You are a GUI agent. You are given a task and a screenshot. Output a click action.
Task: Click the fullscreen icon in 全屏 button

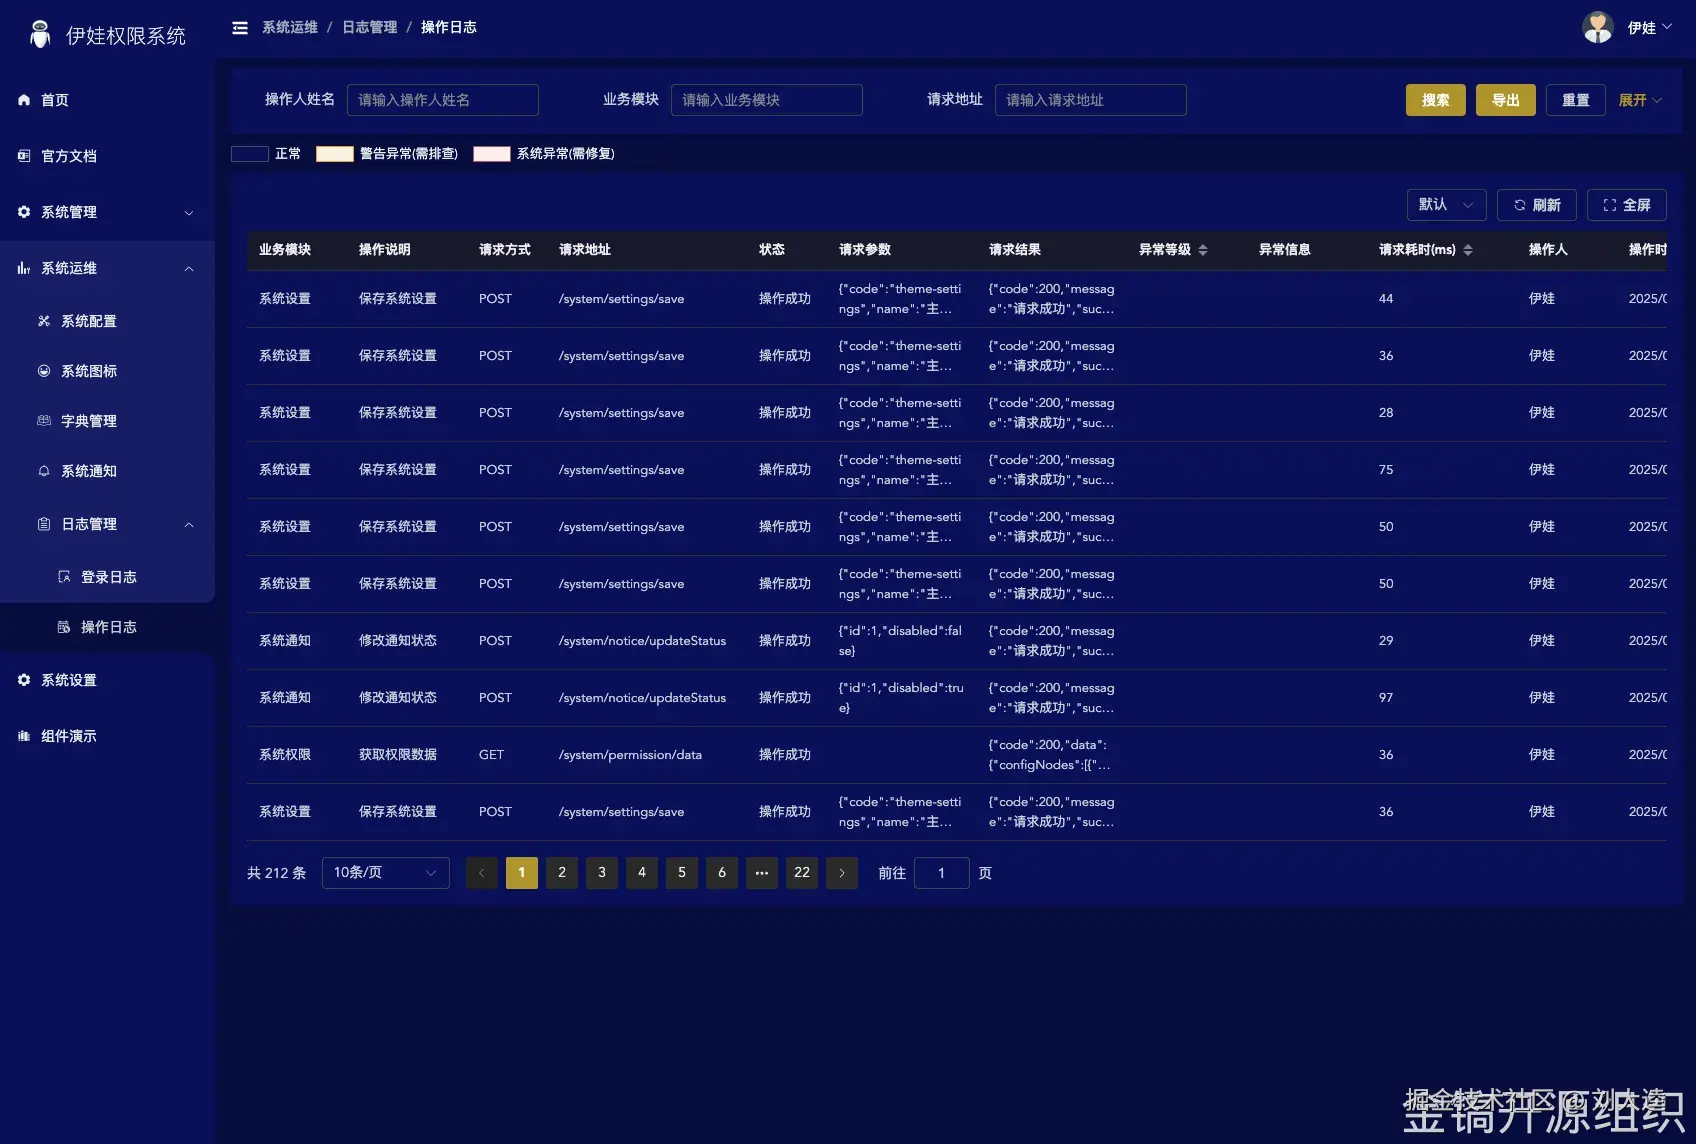click(x=1610, y=205)
